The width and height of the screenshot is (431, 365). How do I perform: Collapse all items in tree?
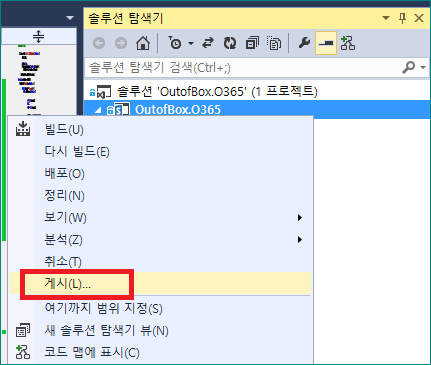coord(252,43)
